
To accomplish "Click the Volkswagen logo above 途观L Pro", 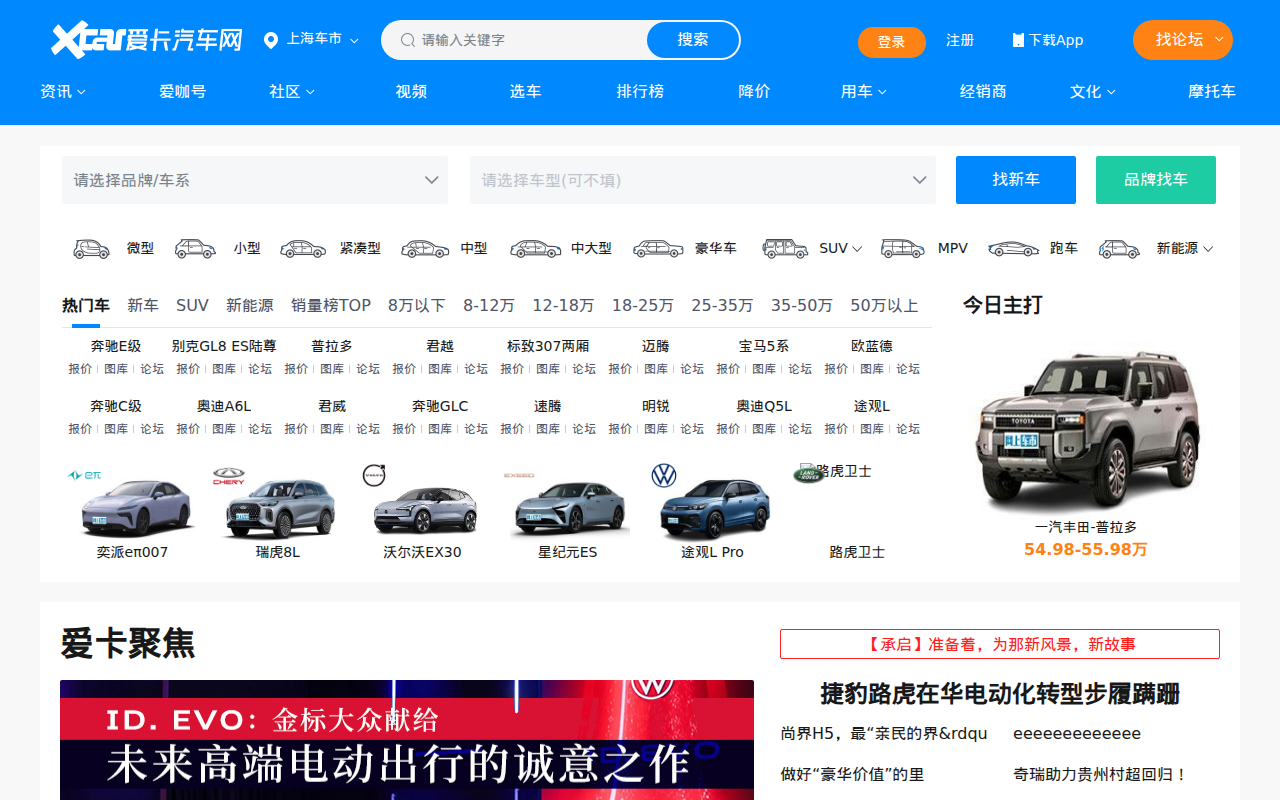I will point(664,475).
